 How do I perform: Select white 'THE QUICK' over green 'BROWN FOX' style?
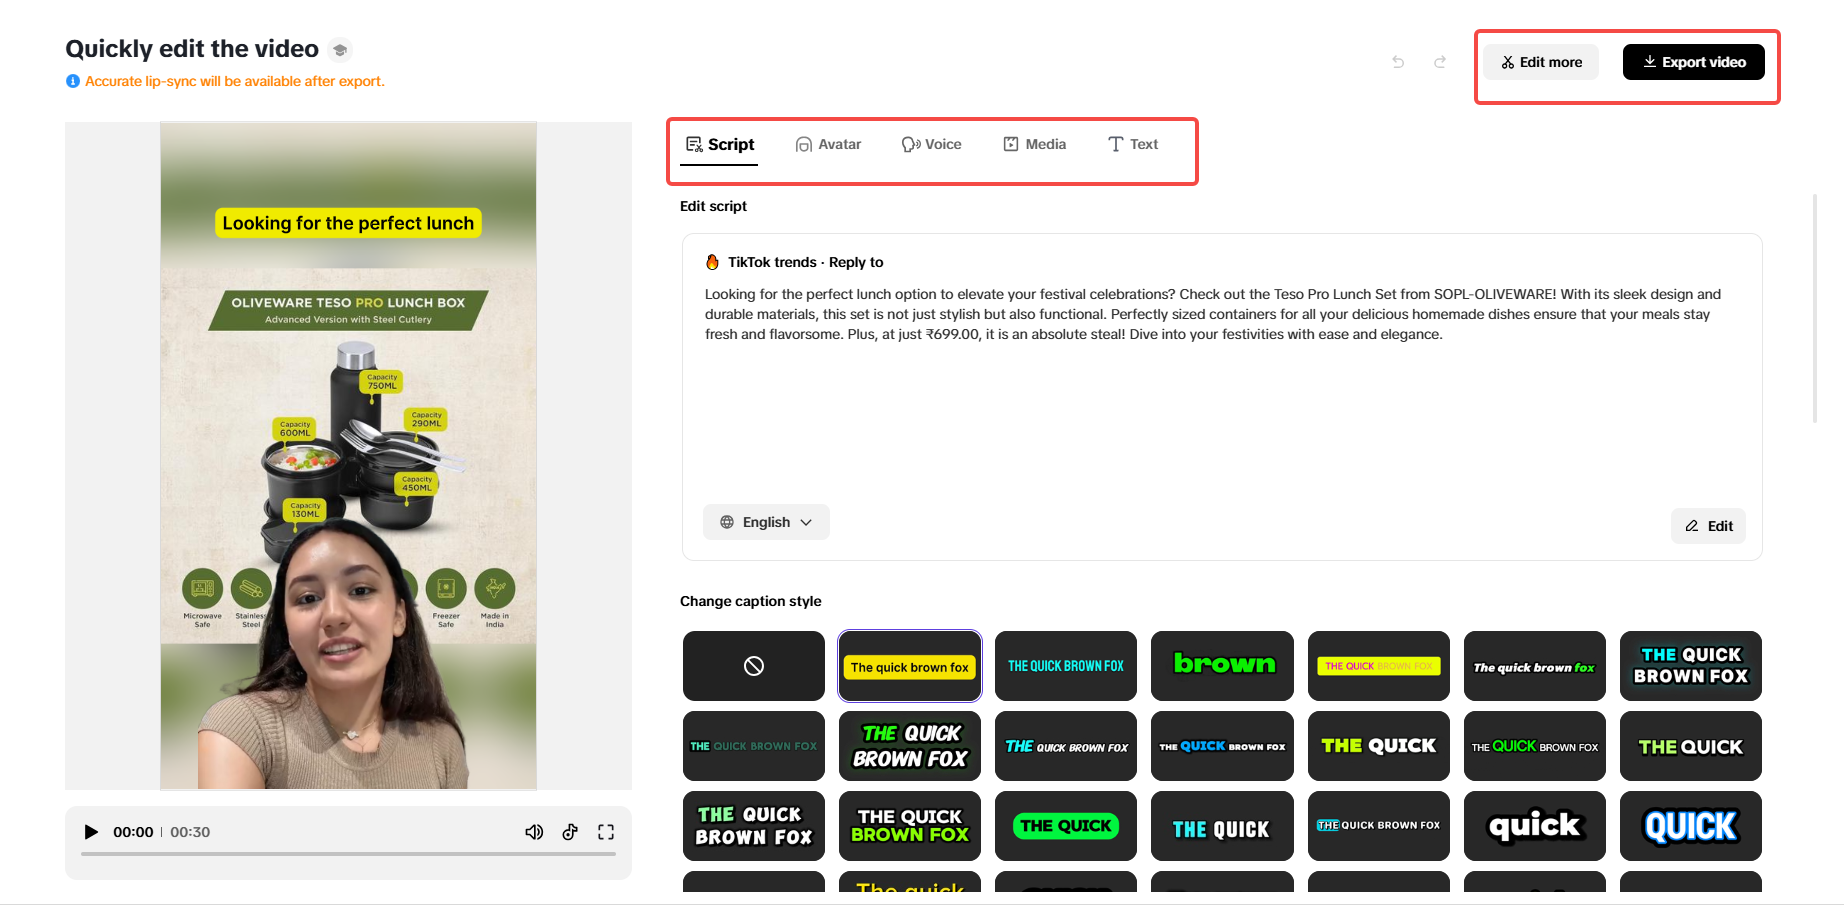click(910, 826)
